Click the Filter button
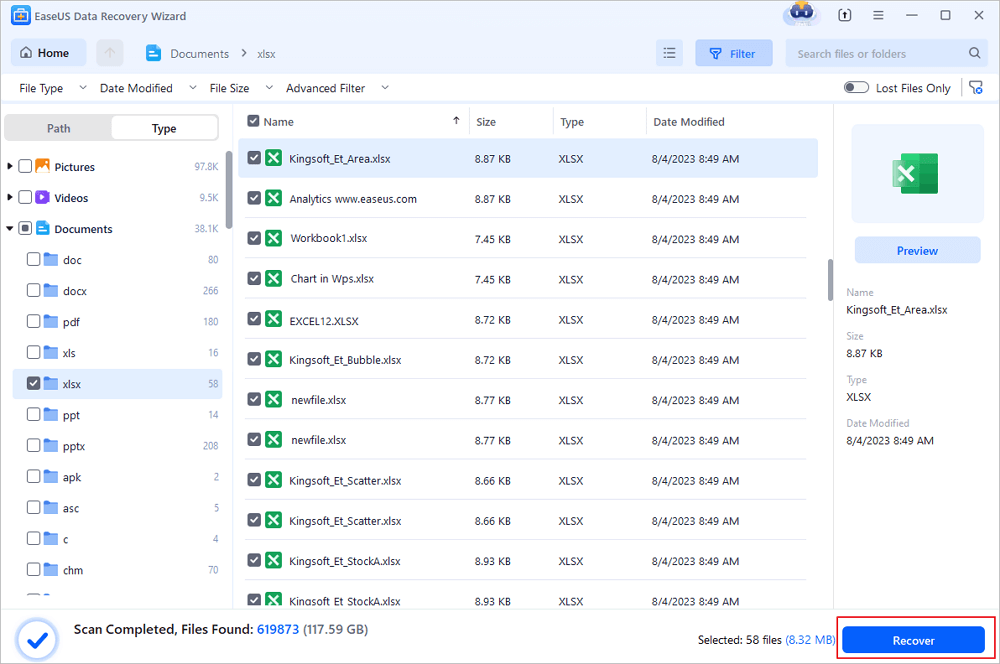The height and width of the screenshot is (664, 1000). point(733,53)
